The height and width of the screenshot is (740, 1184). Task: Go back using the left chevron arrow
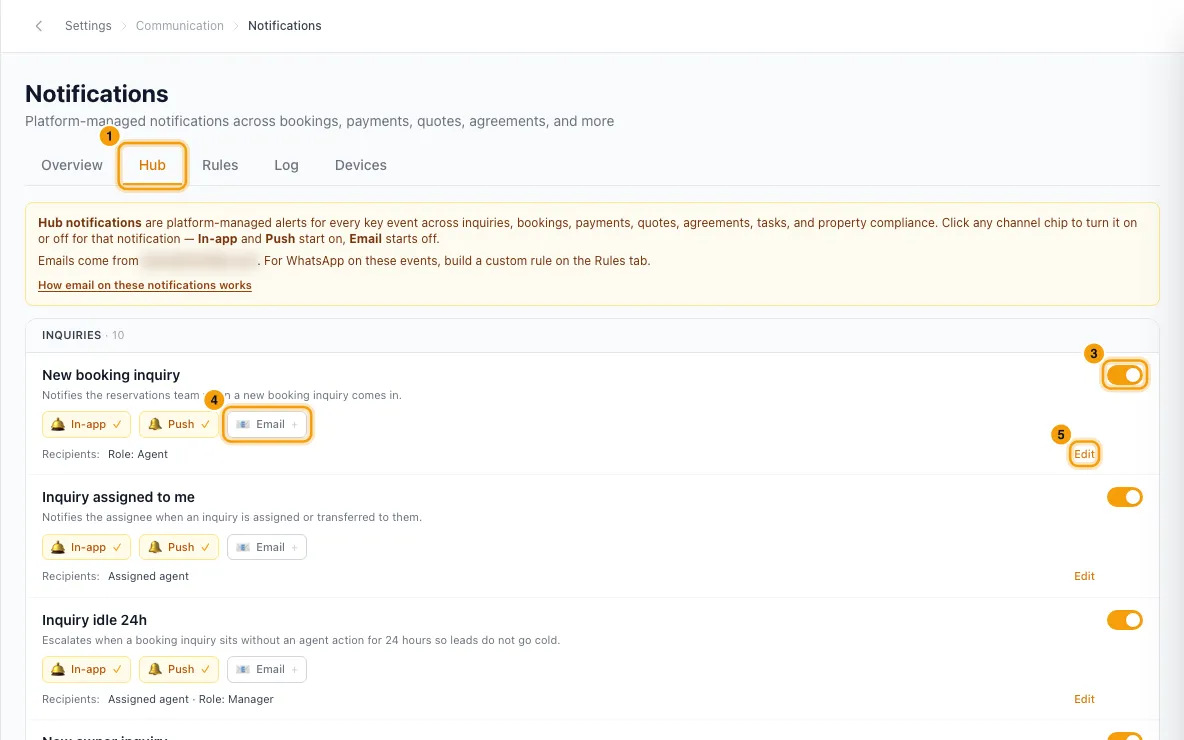coord(39,26)
